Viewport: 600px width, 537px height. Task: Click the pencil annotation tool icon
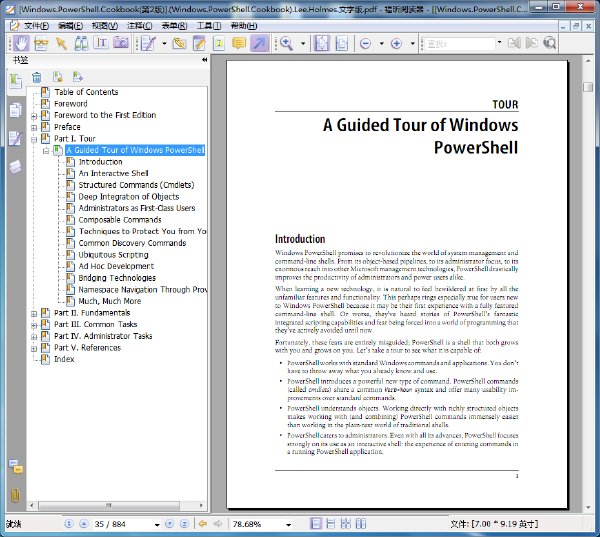point(148,43)
